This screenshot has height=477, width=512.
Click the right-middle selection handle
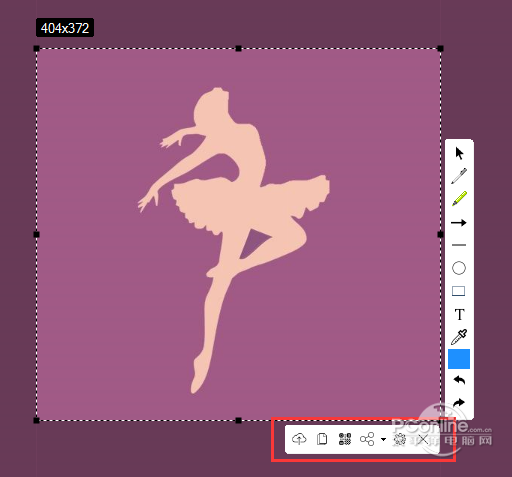tap(440, 235)
